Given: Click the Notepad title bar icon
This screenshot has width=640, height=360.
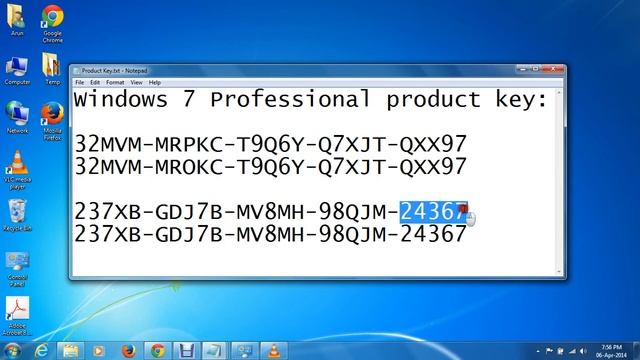Looking at the screenshot, I should (76, 71).
